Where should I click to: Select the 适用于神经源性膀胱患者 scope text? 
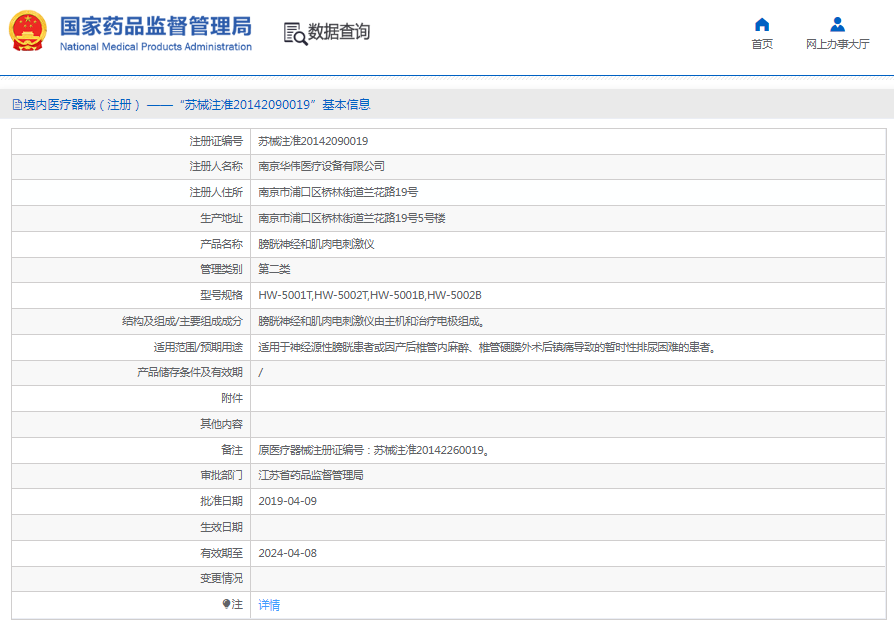486,347
